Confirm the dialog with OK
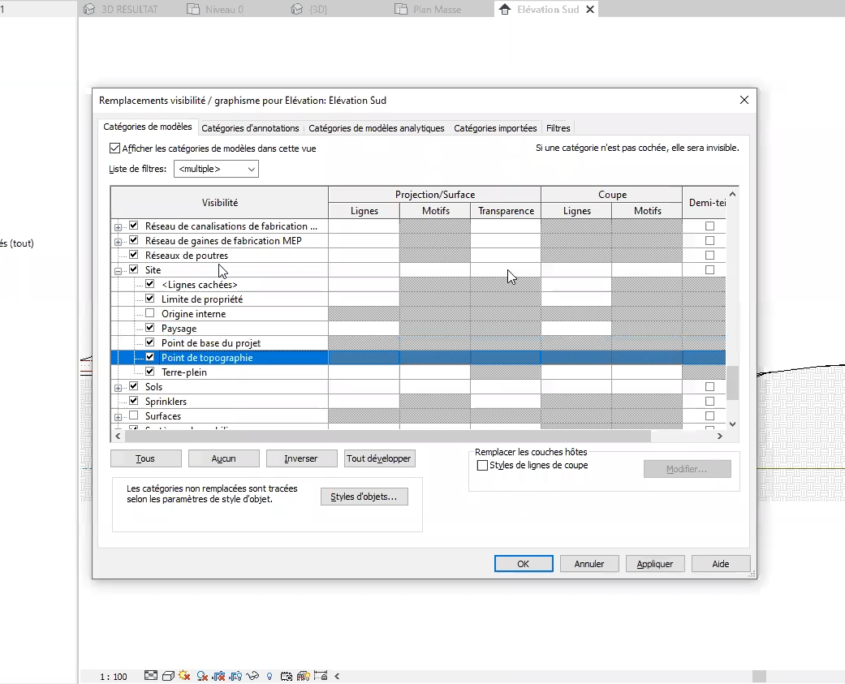 pyautogui.click(x=523, y=564)
